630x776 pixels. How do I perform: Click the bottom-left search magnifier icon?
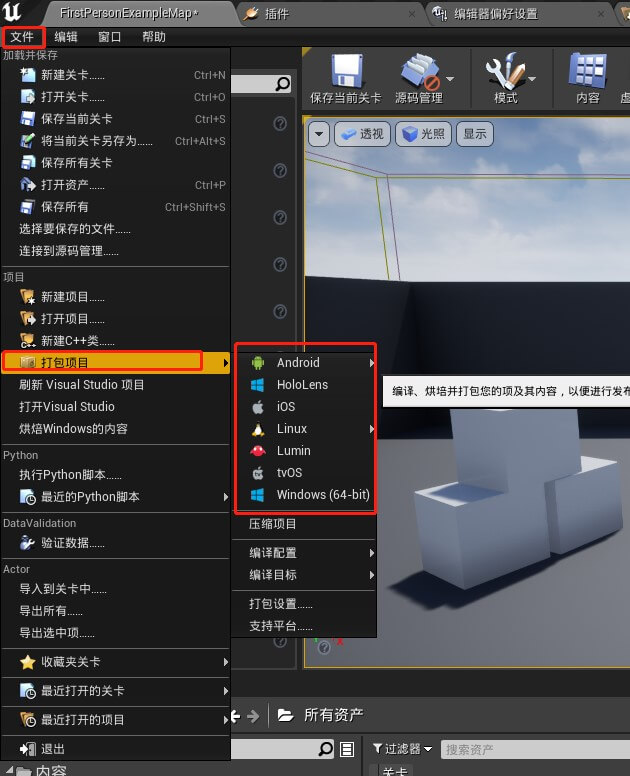coord(326,748)
